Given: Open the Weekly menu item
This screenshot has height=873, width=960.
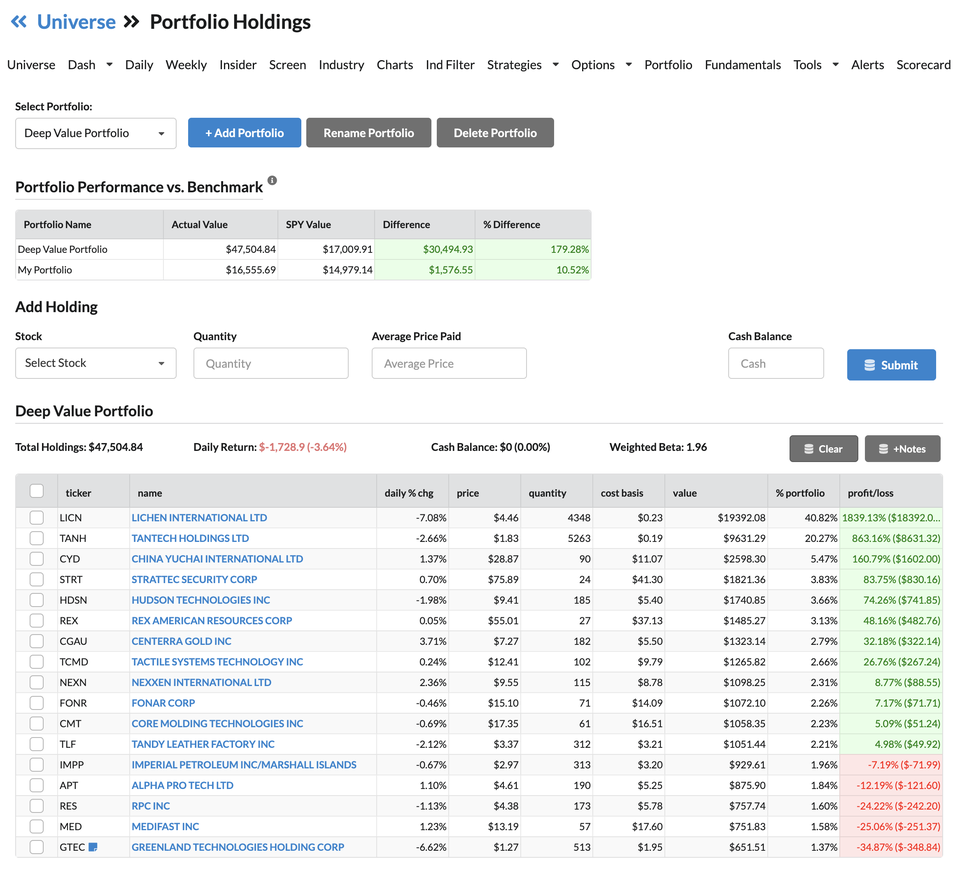Looking at the screenshot, I should (186, 65).
